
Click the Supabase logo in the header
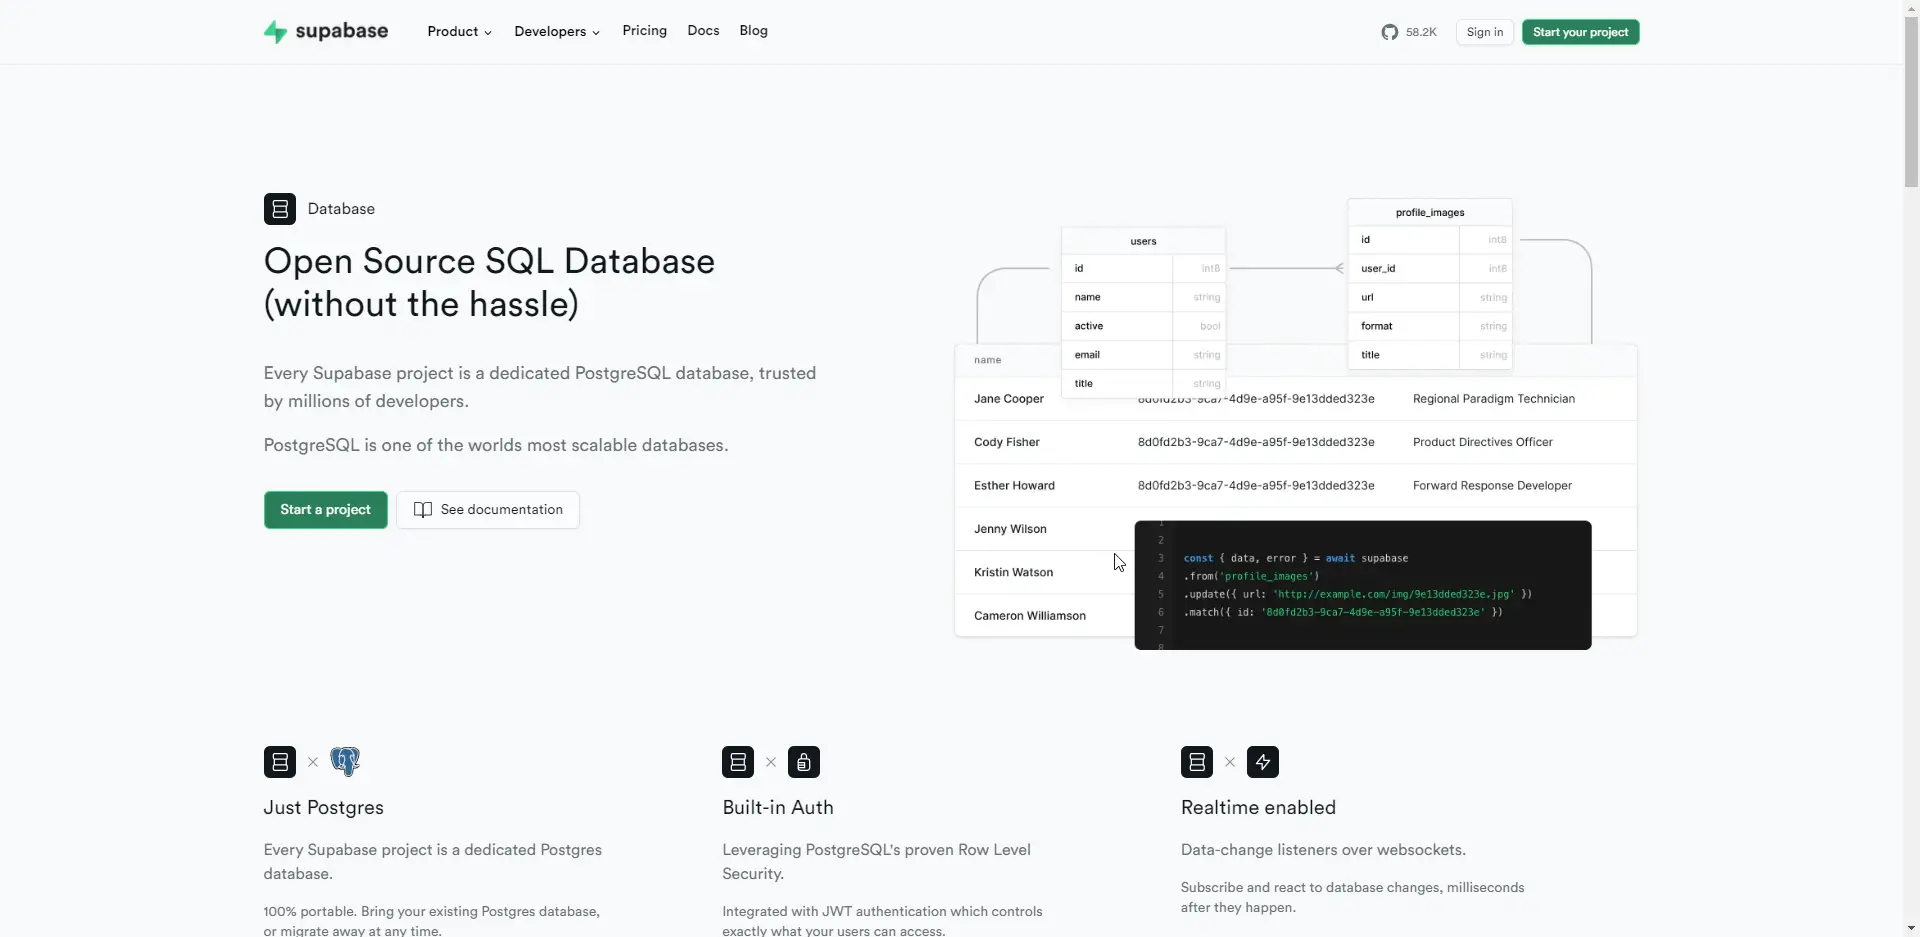[326, 31]
